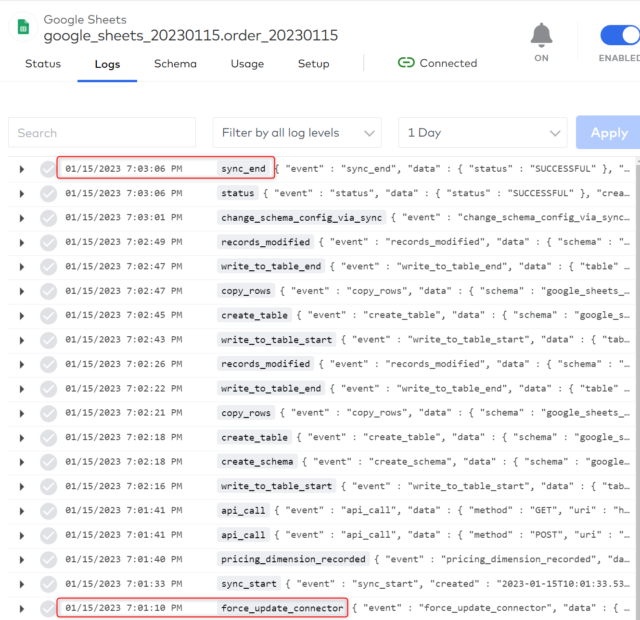640x620 pixels.
Task: Expand the write_to_table_start row at 7:02:16
Action: click(x=22, y=486)
